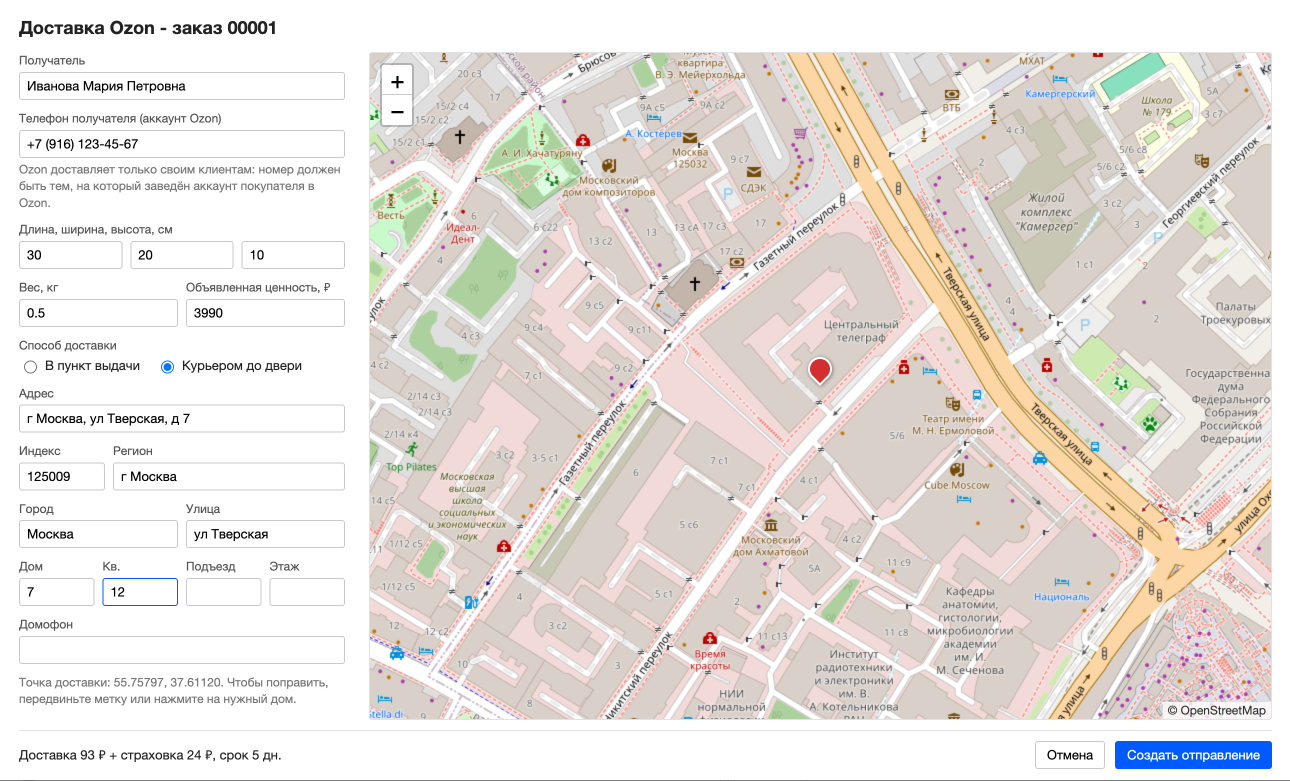Click the «Дом» house number field
This screenshot has width=1290, height=781.
[57, 592]
